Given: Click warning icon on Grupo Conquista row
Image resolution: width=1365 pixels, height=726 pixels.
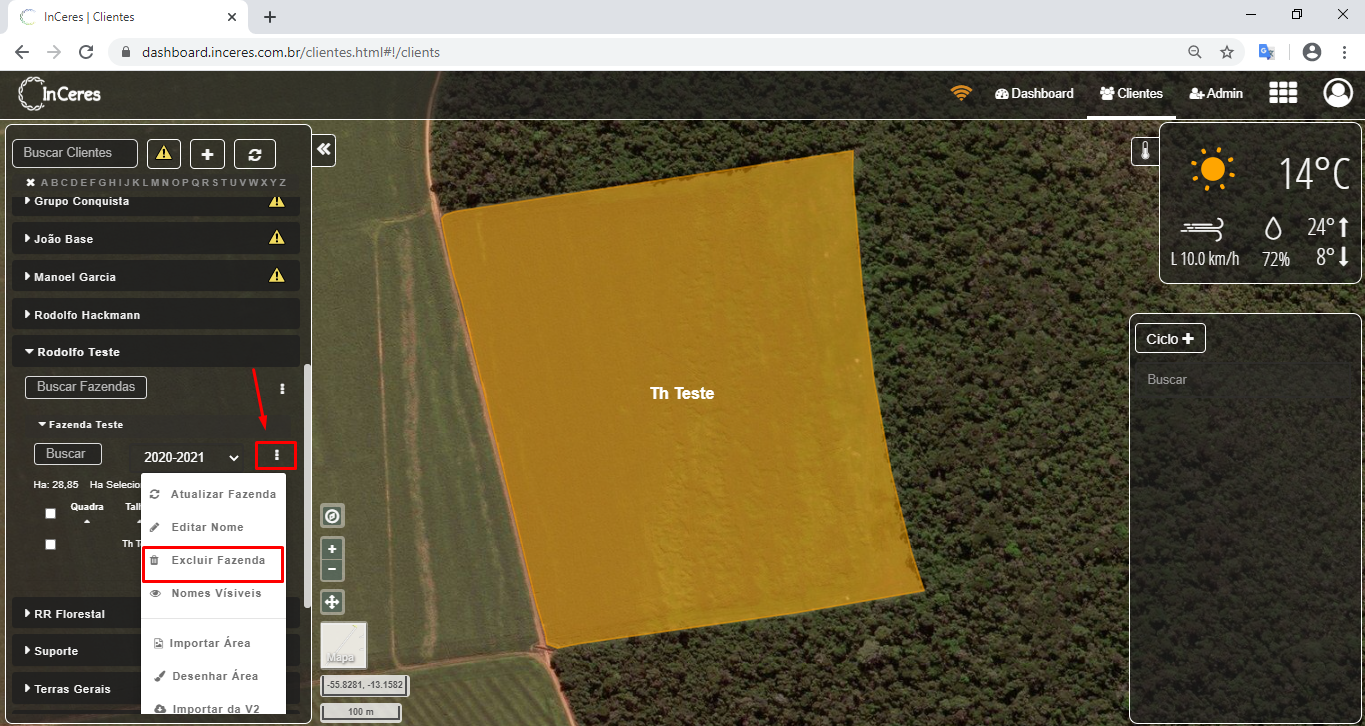Looking at the screenshot, I should coord(277,201).
